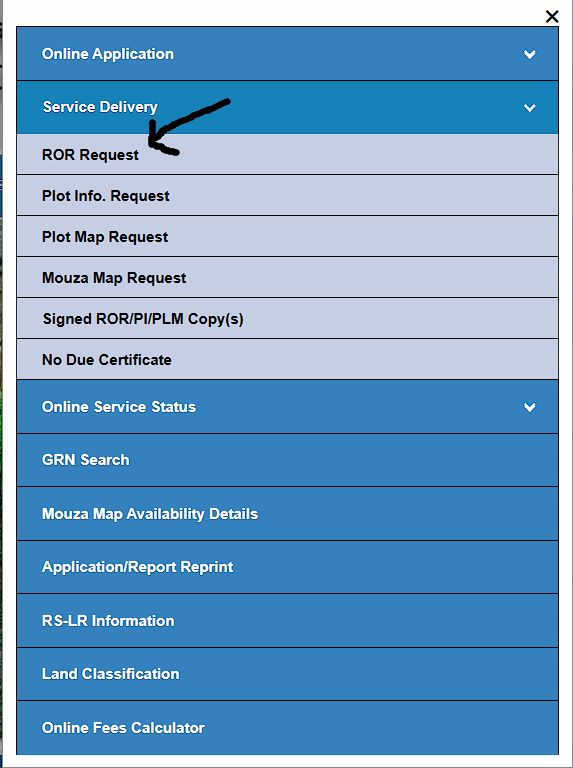Click the Online Application chevron arrow
Screen dimensions: 573x768
[x=529, y=54]
